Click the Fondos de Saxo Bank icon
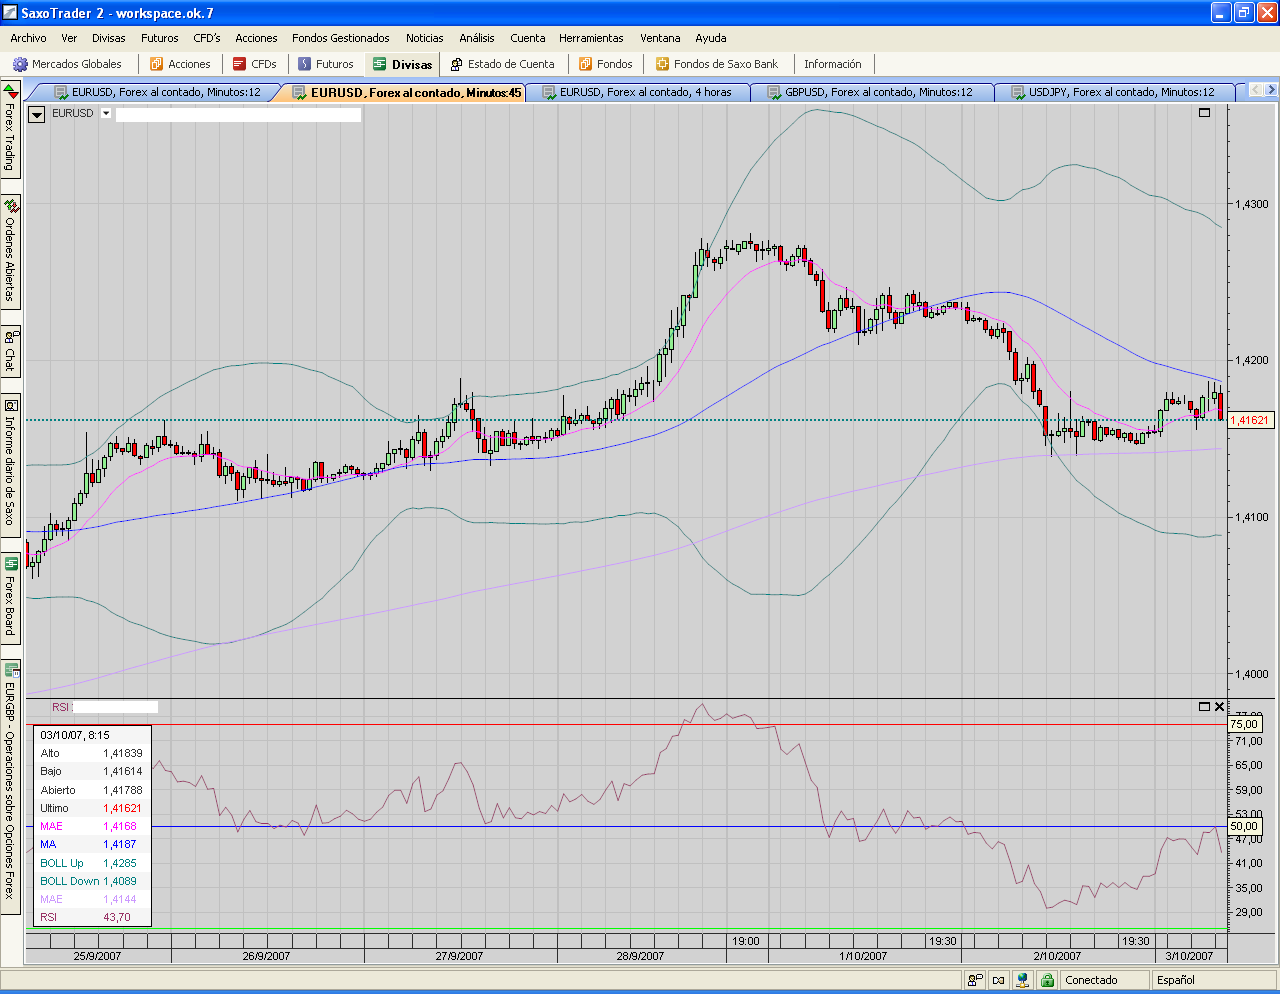The image size is (1280, 994). point(662,64)
